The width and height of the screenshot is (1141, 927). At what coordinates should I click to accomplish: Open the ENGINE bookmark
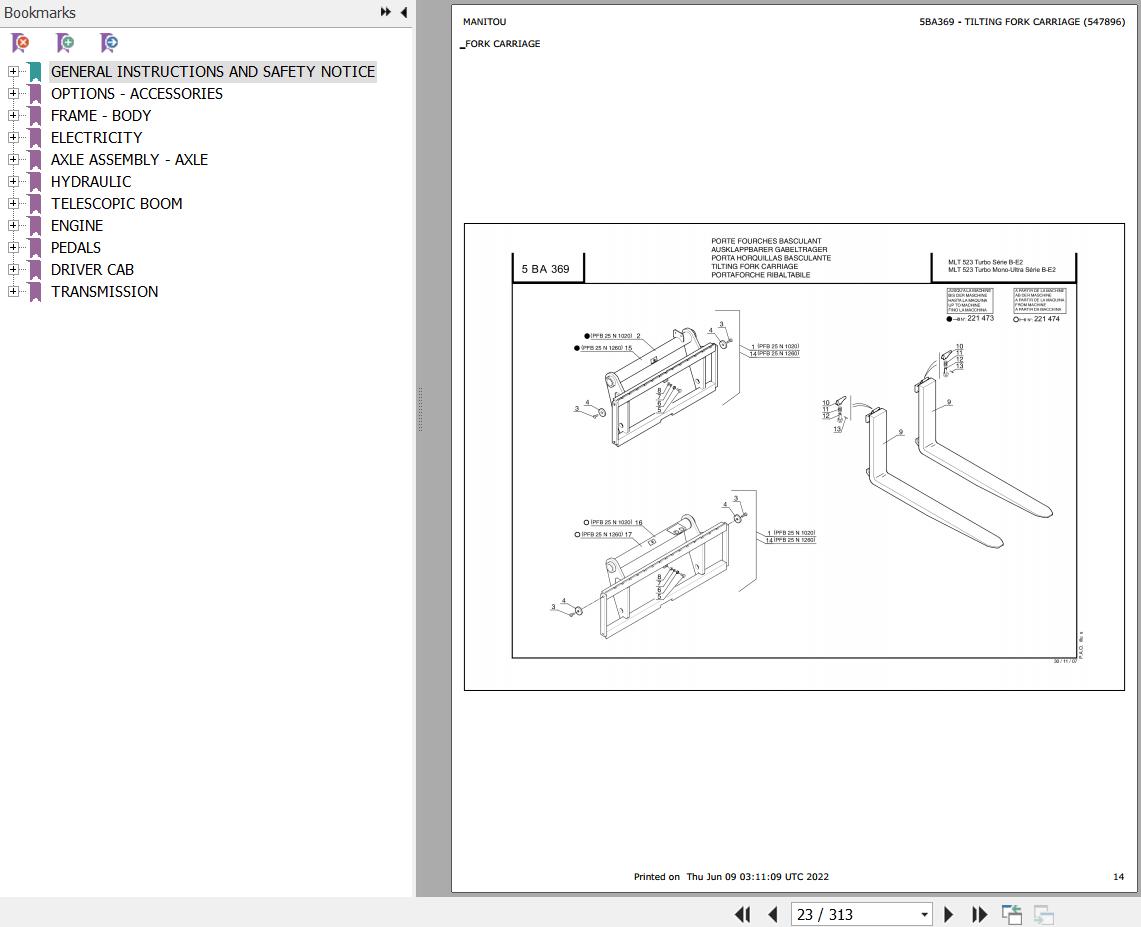point(76,226)
